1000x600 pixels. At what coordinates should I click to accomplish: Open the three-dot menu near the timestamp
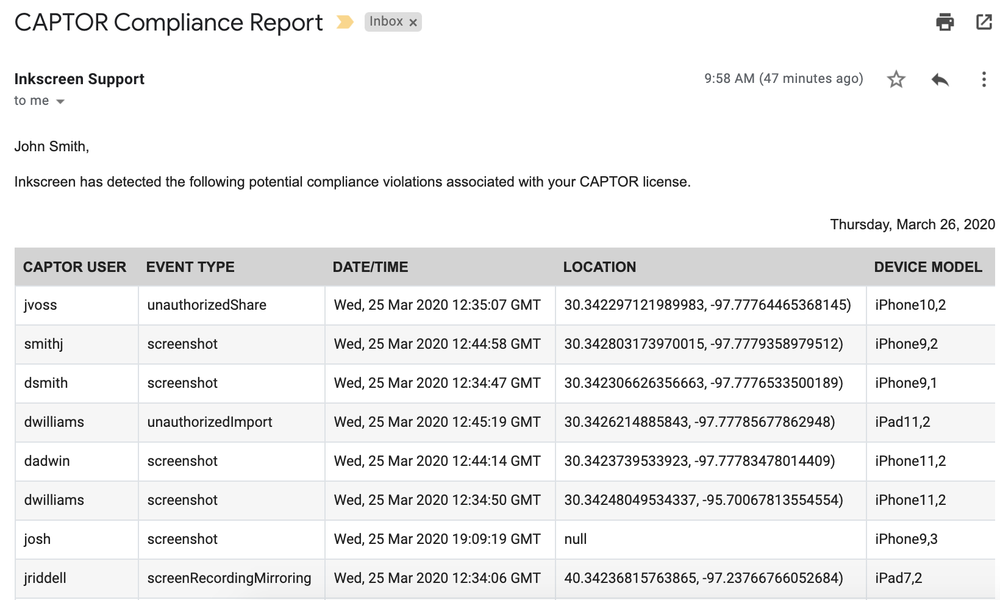coord(984,78)
